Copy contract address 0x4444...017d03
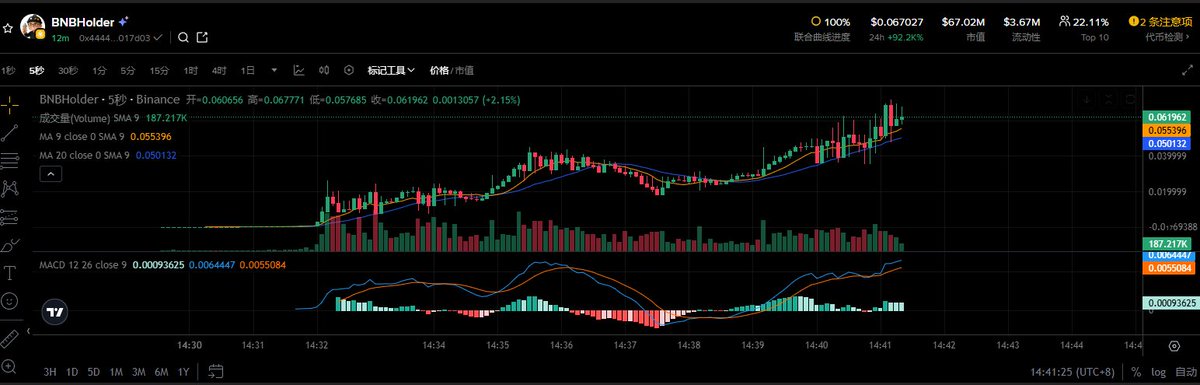 [x=115, y=38]
